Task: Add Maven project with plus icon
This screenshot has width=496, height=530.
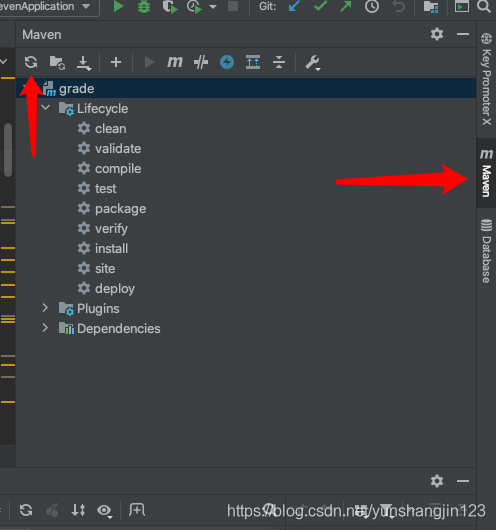Action: coord(116,62)
